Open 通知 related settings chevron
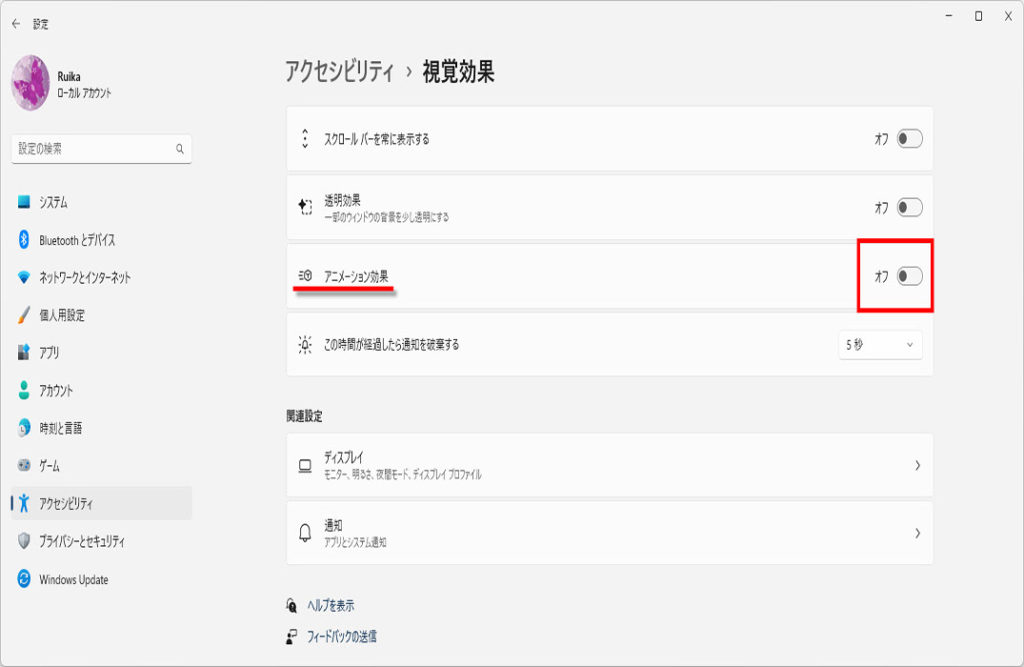 pos(917,534)
